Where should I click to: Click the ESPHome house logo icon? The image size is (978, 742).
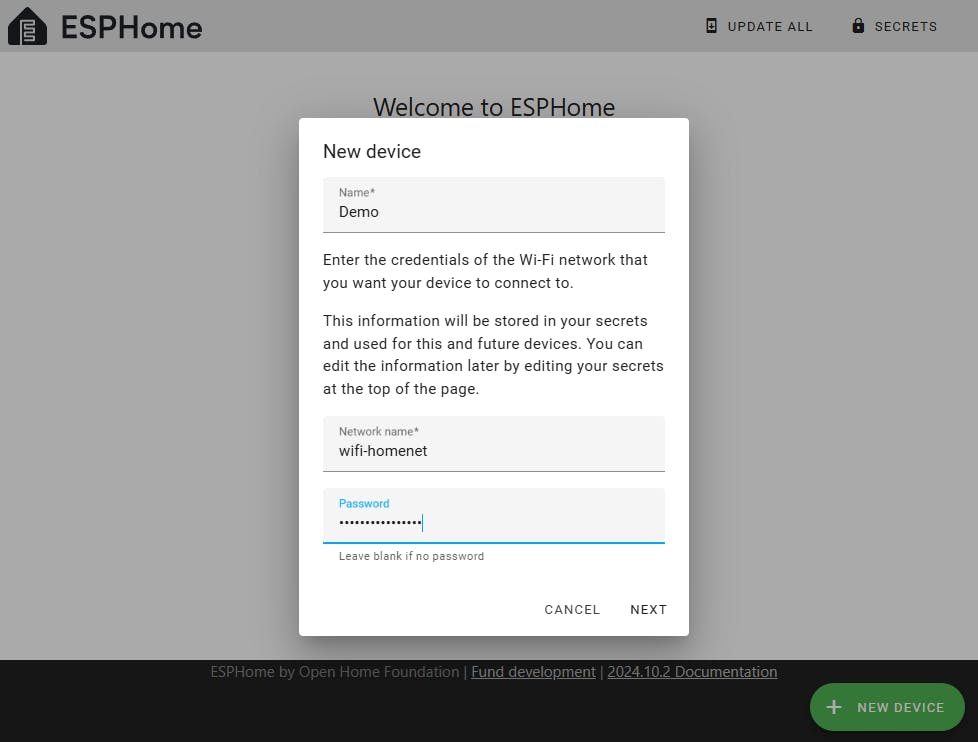(x=27, y=26)
